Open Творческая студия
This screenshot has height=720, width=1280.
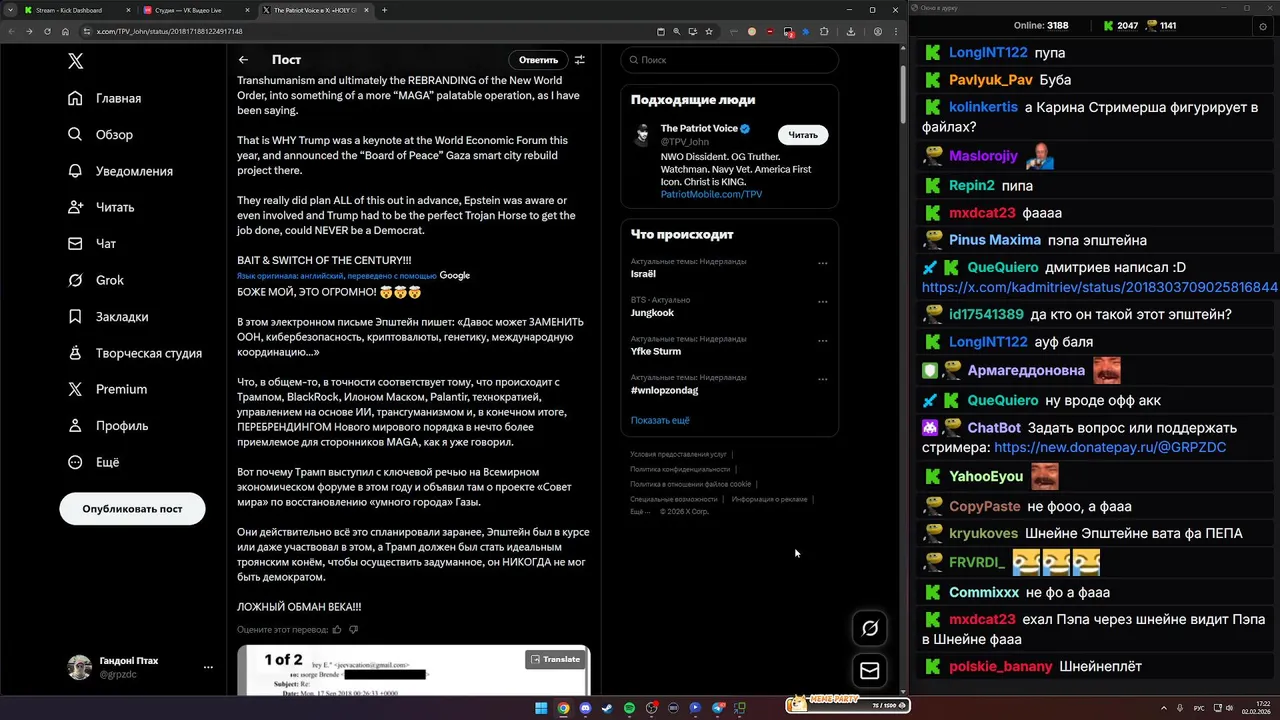coord(135,353)
